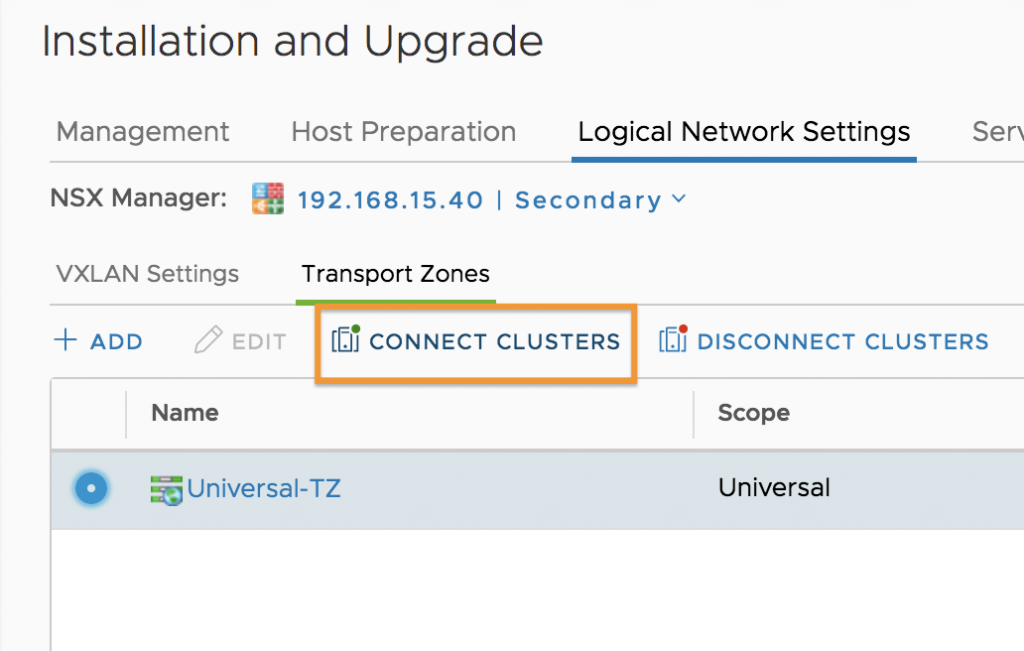Select the Logical Network Settings tab
The image size is (1024, 651).
coord(744,132)
